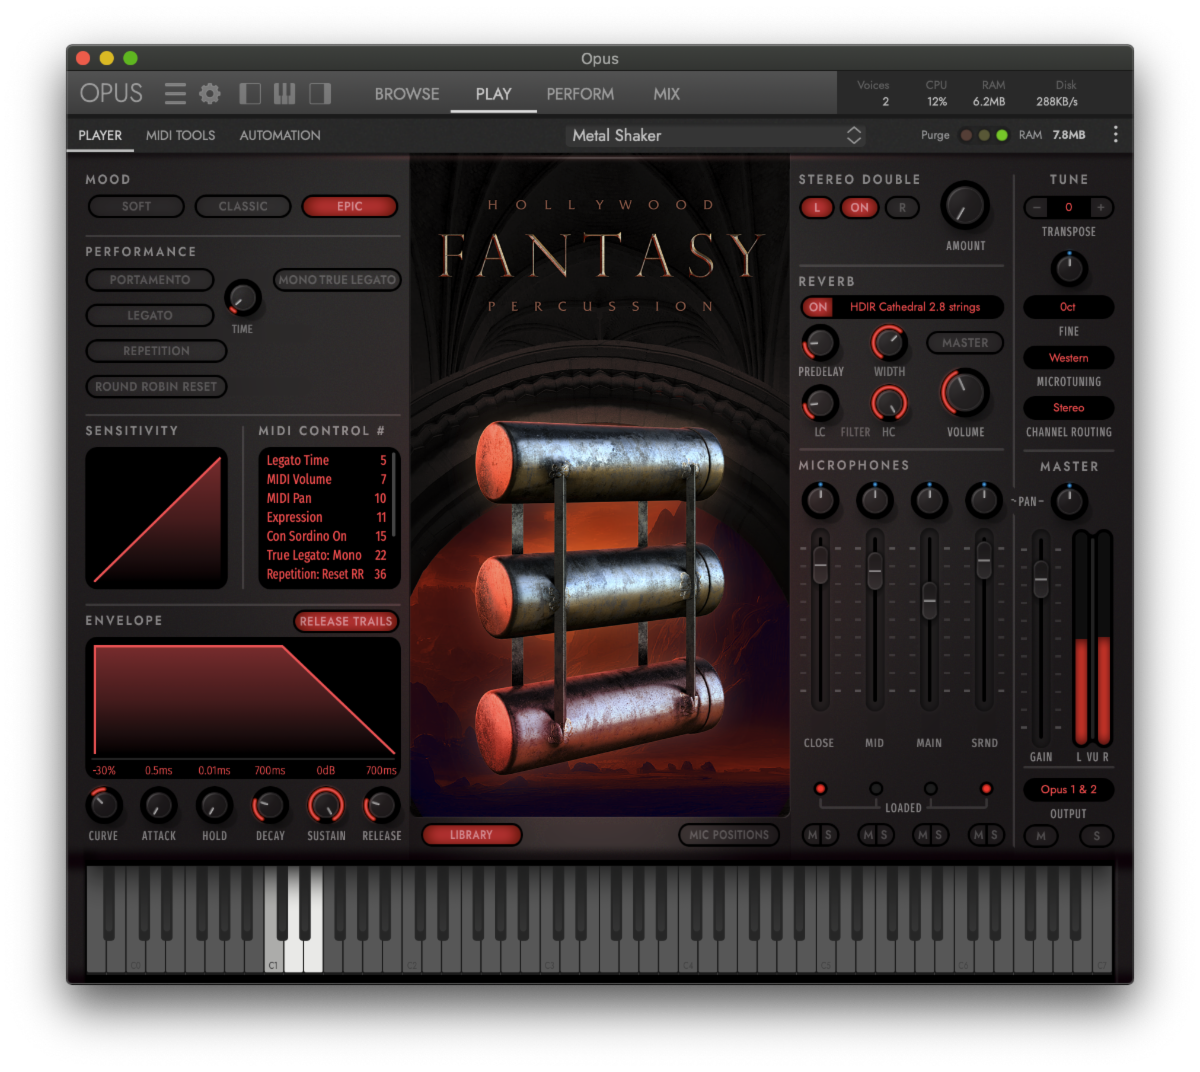Image resolution: width=1200 pixels, height=1072 pixels.
Task: Open the Stereo channel routing dropdown
Action: [1068, 408]
